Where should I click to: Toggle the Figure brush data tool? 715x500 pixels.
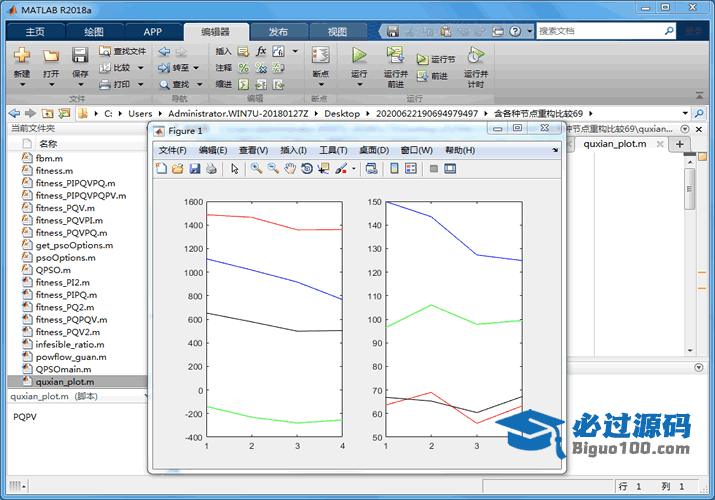tap(341, 169)
